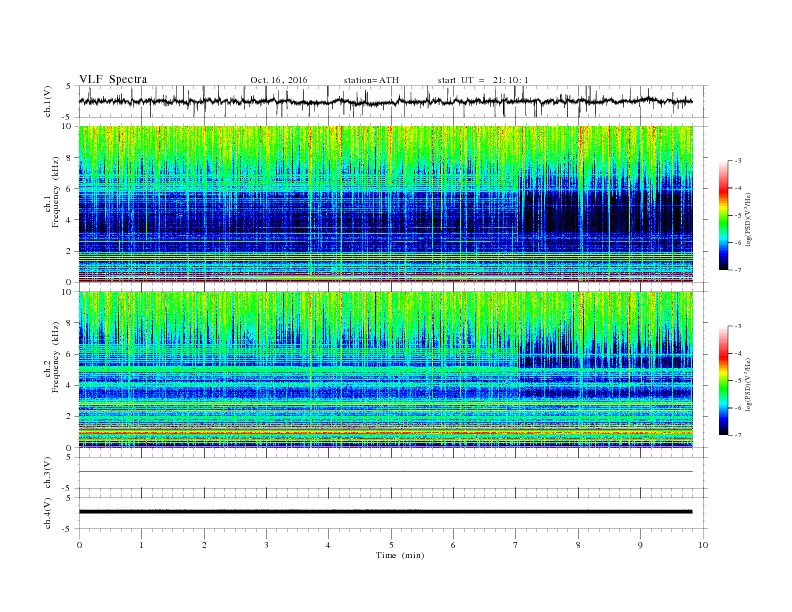This screenshot has width=792, height=612.
Task: Click time axis tick label "0"
Action: coord(79,545)
